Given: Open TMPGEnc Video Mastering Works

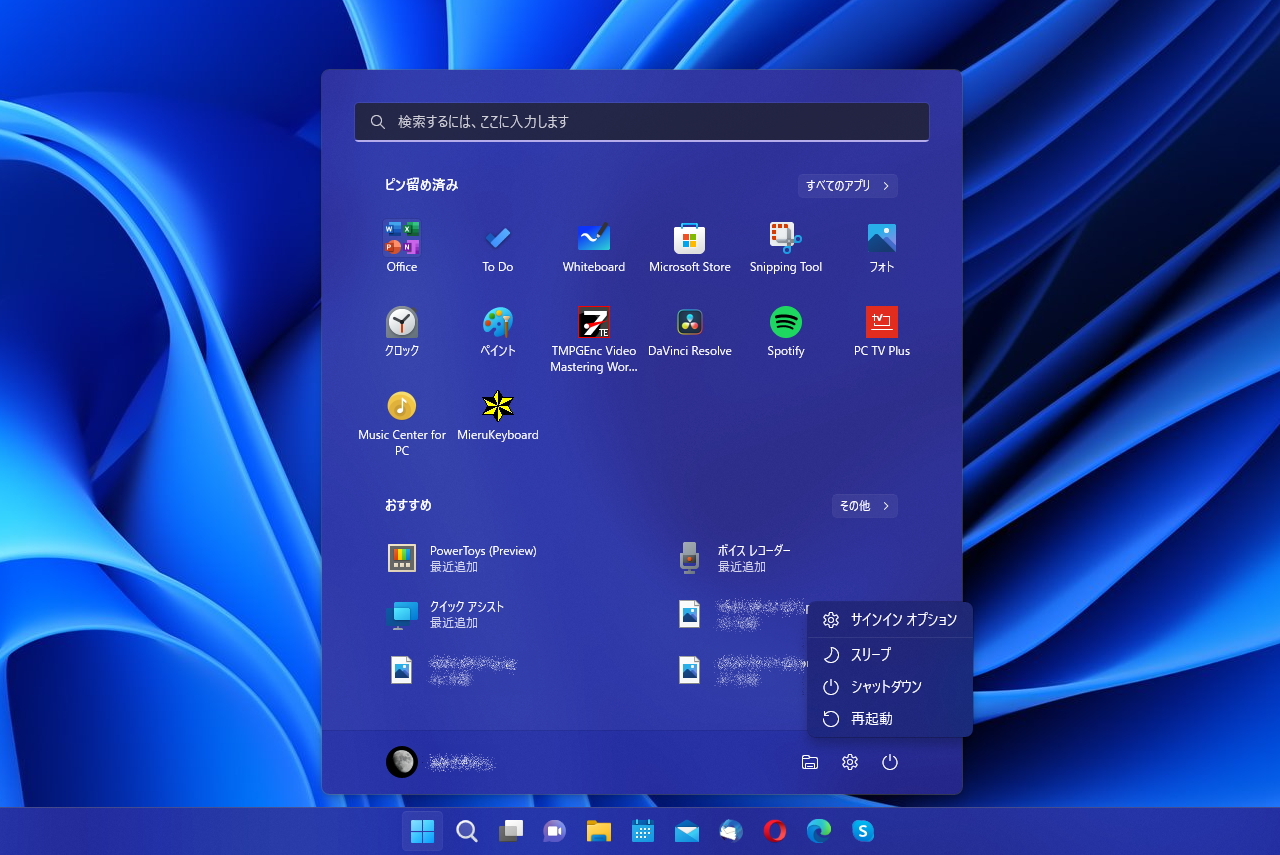Looking at the screenshot, I should (x=594, y=339).
